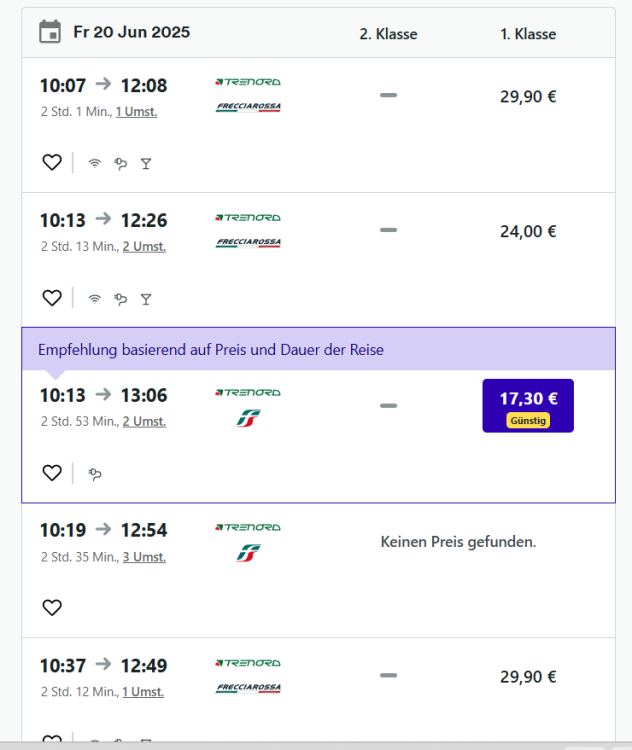Image resolution: width=632 pixels, height=750 pixels.
Task: Click glass icon on the 12:26 arrival trip
Action: point(146,298)
